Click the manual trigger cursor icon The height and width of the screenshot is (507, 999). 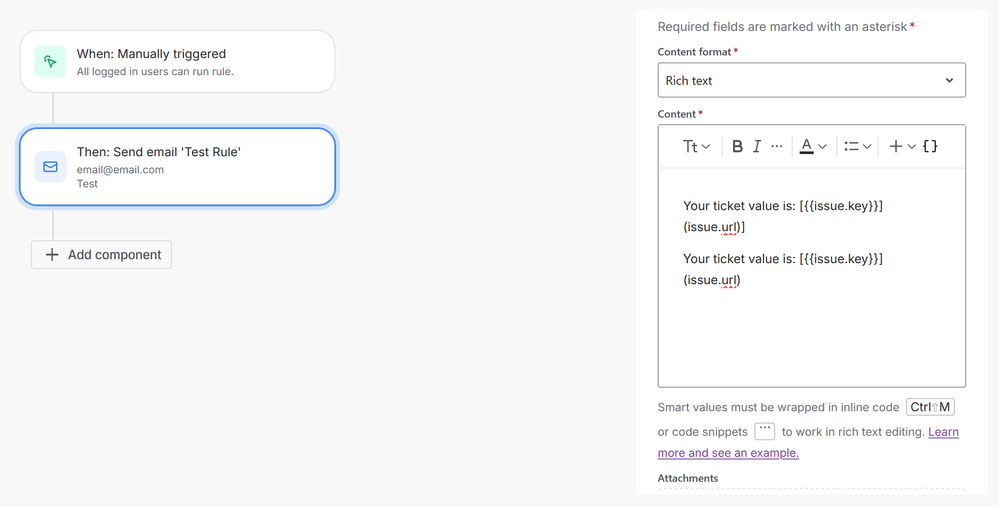[50, 62]
